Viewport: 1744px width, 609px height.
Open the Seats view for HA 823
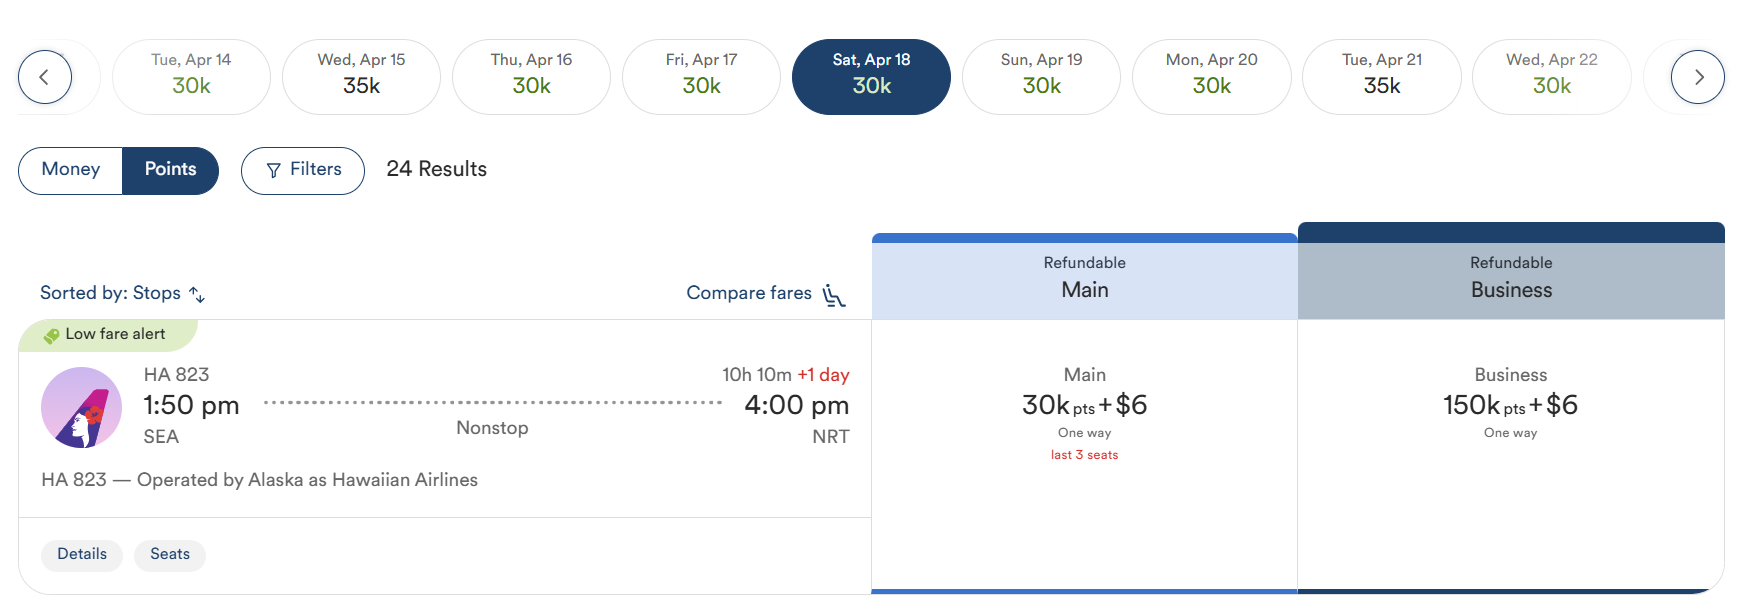[170, 555]
